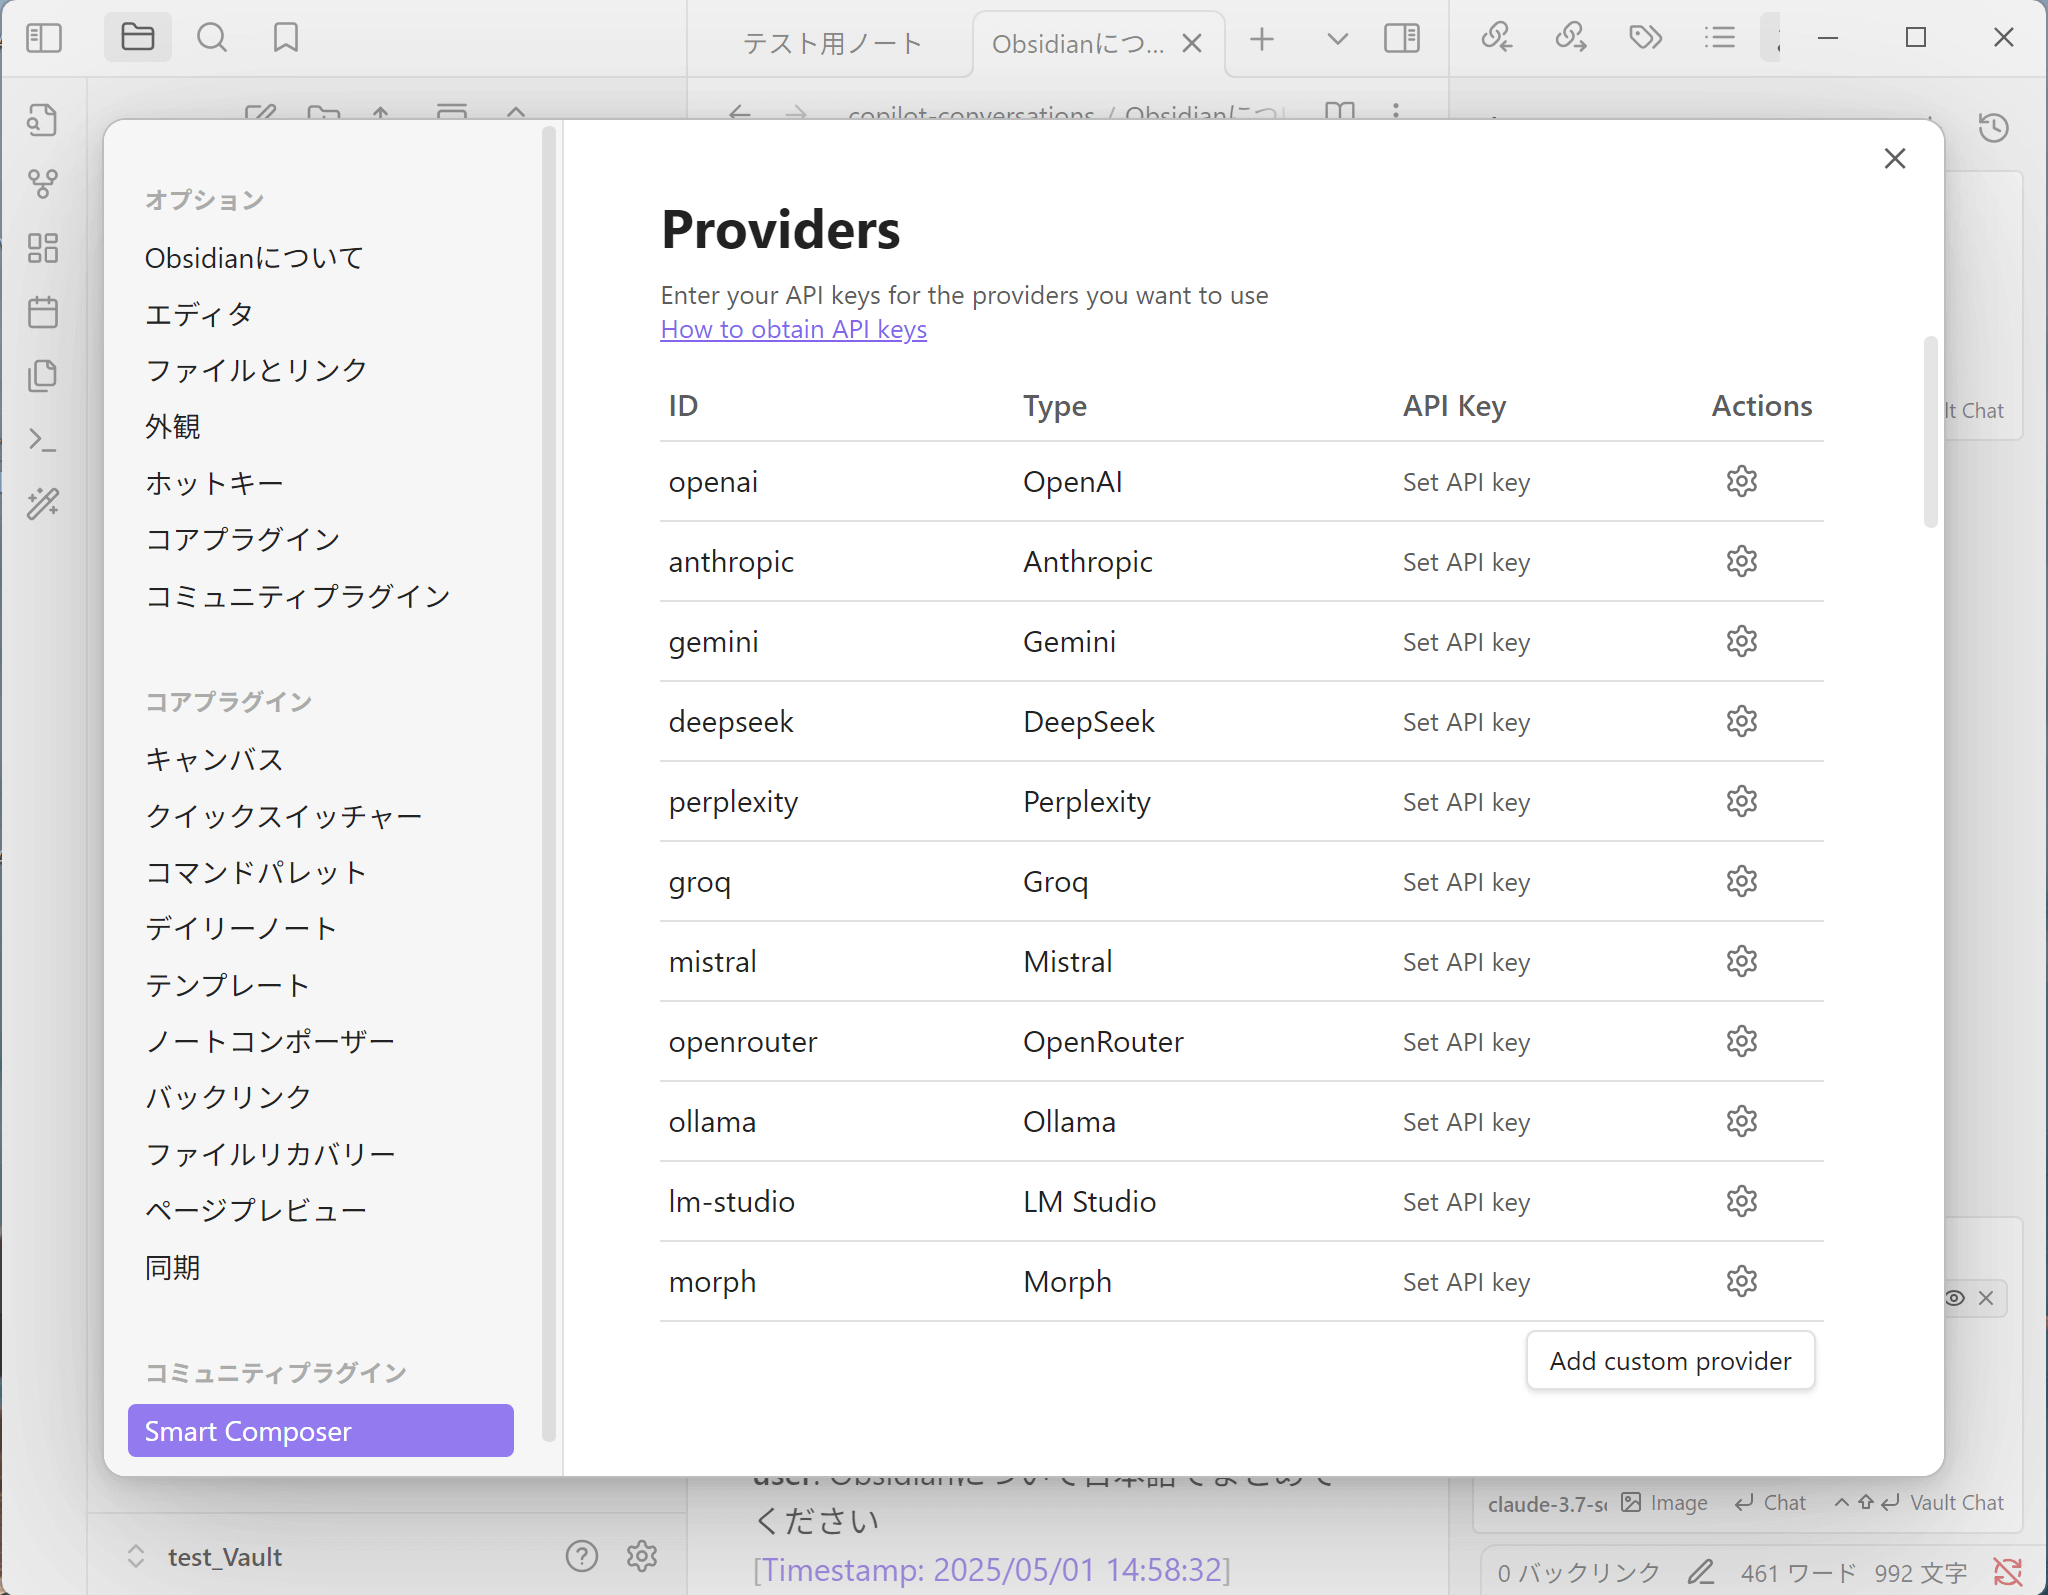Viewport: 2048px width, 1595px height.
Task: Open the tags icon in right sidebar
Action: pos(1645,38)
